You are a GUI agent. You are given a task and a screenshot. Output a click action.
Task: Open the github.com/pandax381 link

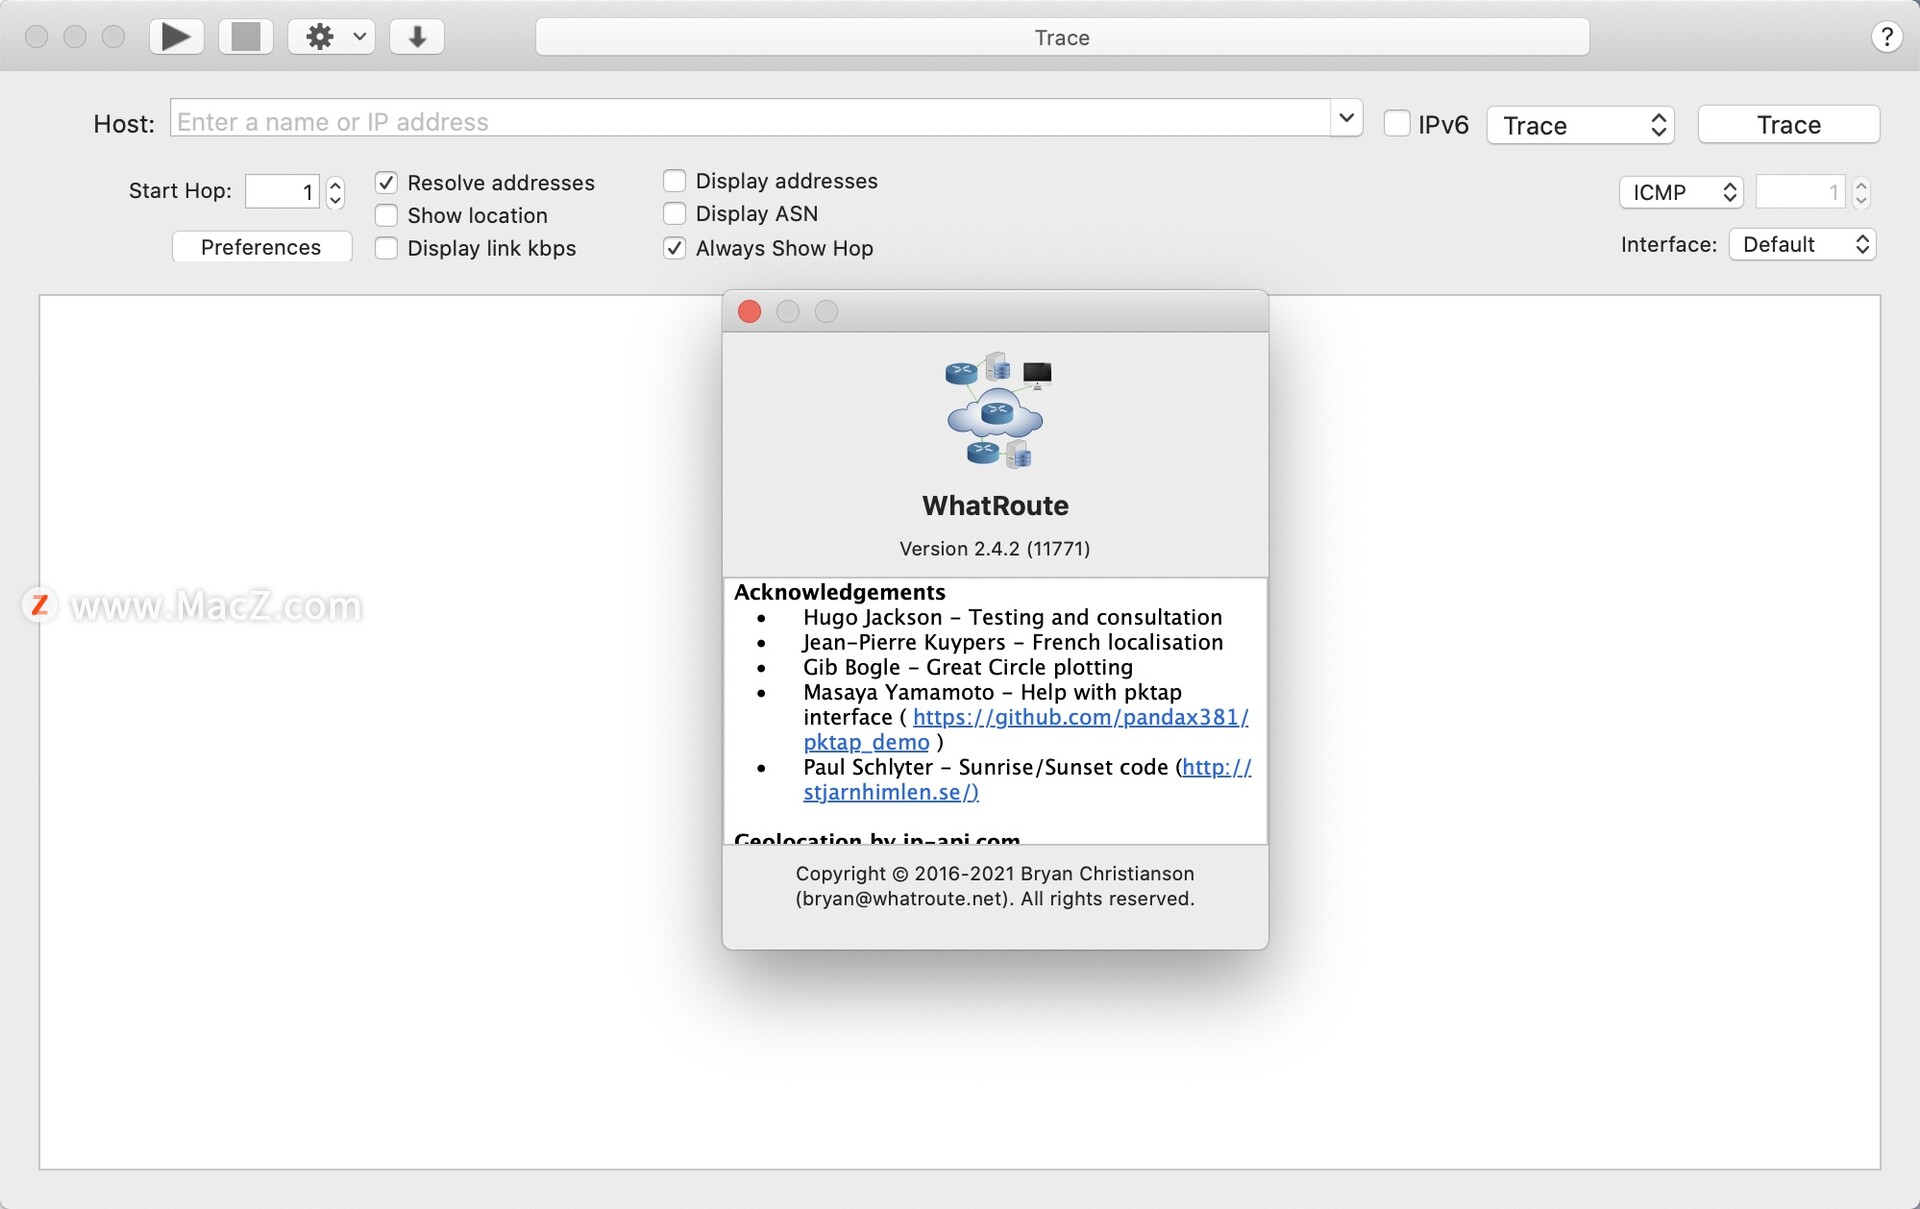pyautogui.click(x=1081, y=717)
